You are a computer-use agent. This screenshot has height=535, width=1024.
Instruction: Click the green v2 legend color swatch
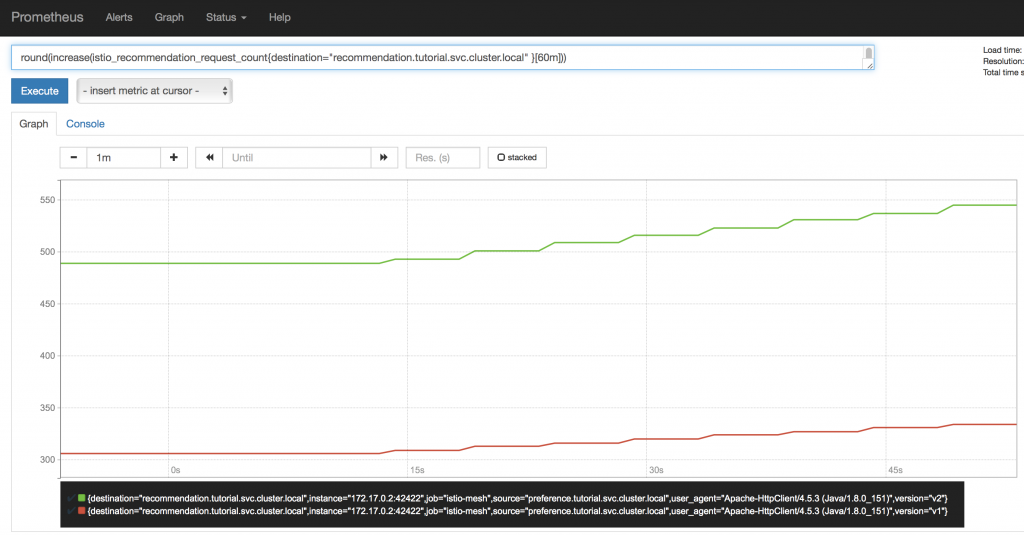(x=82, y=497)
